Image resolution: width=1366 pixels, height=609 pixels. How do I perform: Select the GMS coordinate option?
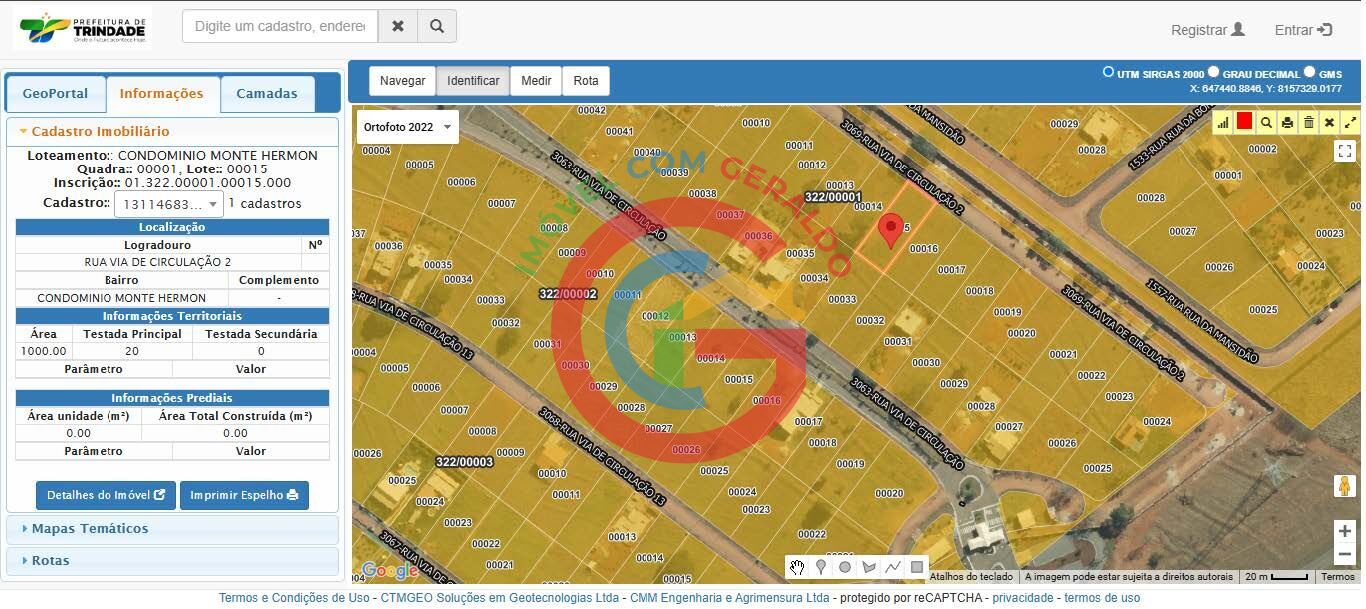[x=1309, y=72]
